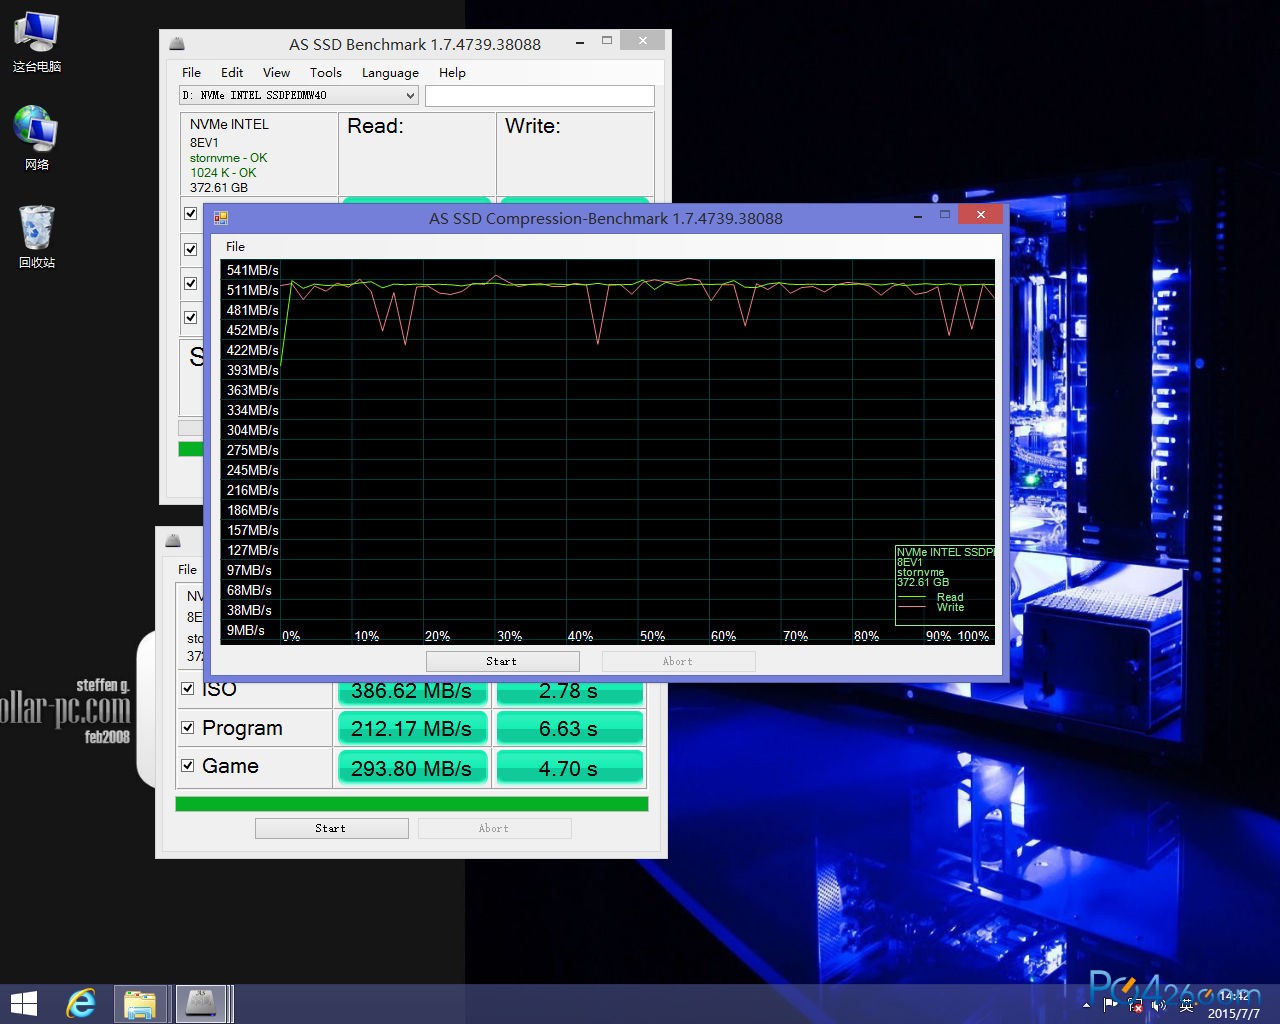Switch to AS SSD taskbar icon
Image resolution: width=1280 pixels, height=1024 pixels.
(x=201, y=1003)
